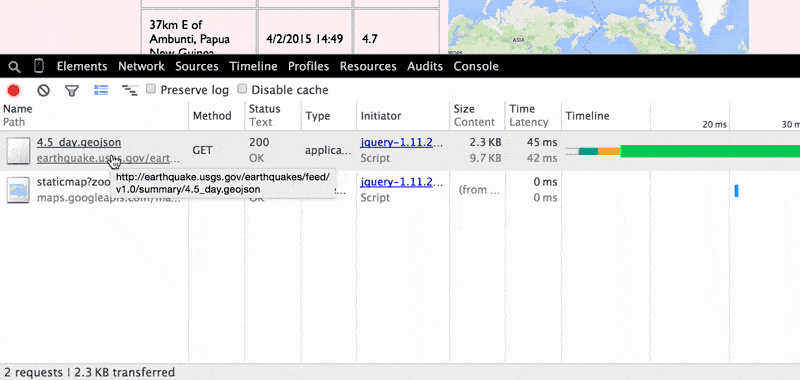This screenshot has height=380, width=800.
Task: Open the Network tab
Action: tap(141, 66)
